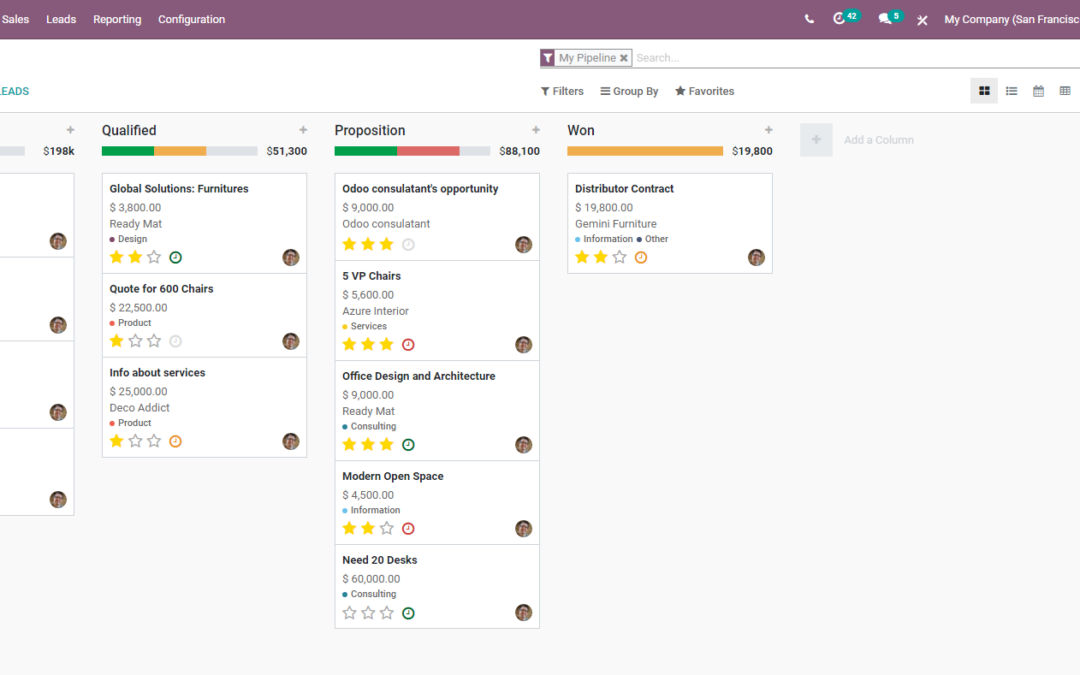This screenshot has height=675, width=1080.
Task: Open the Configuration menu
Action: coord(191,19)
